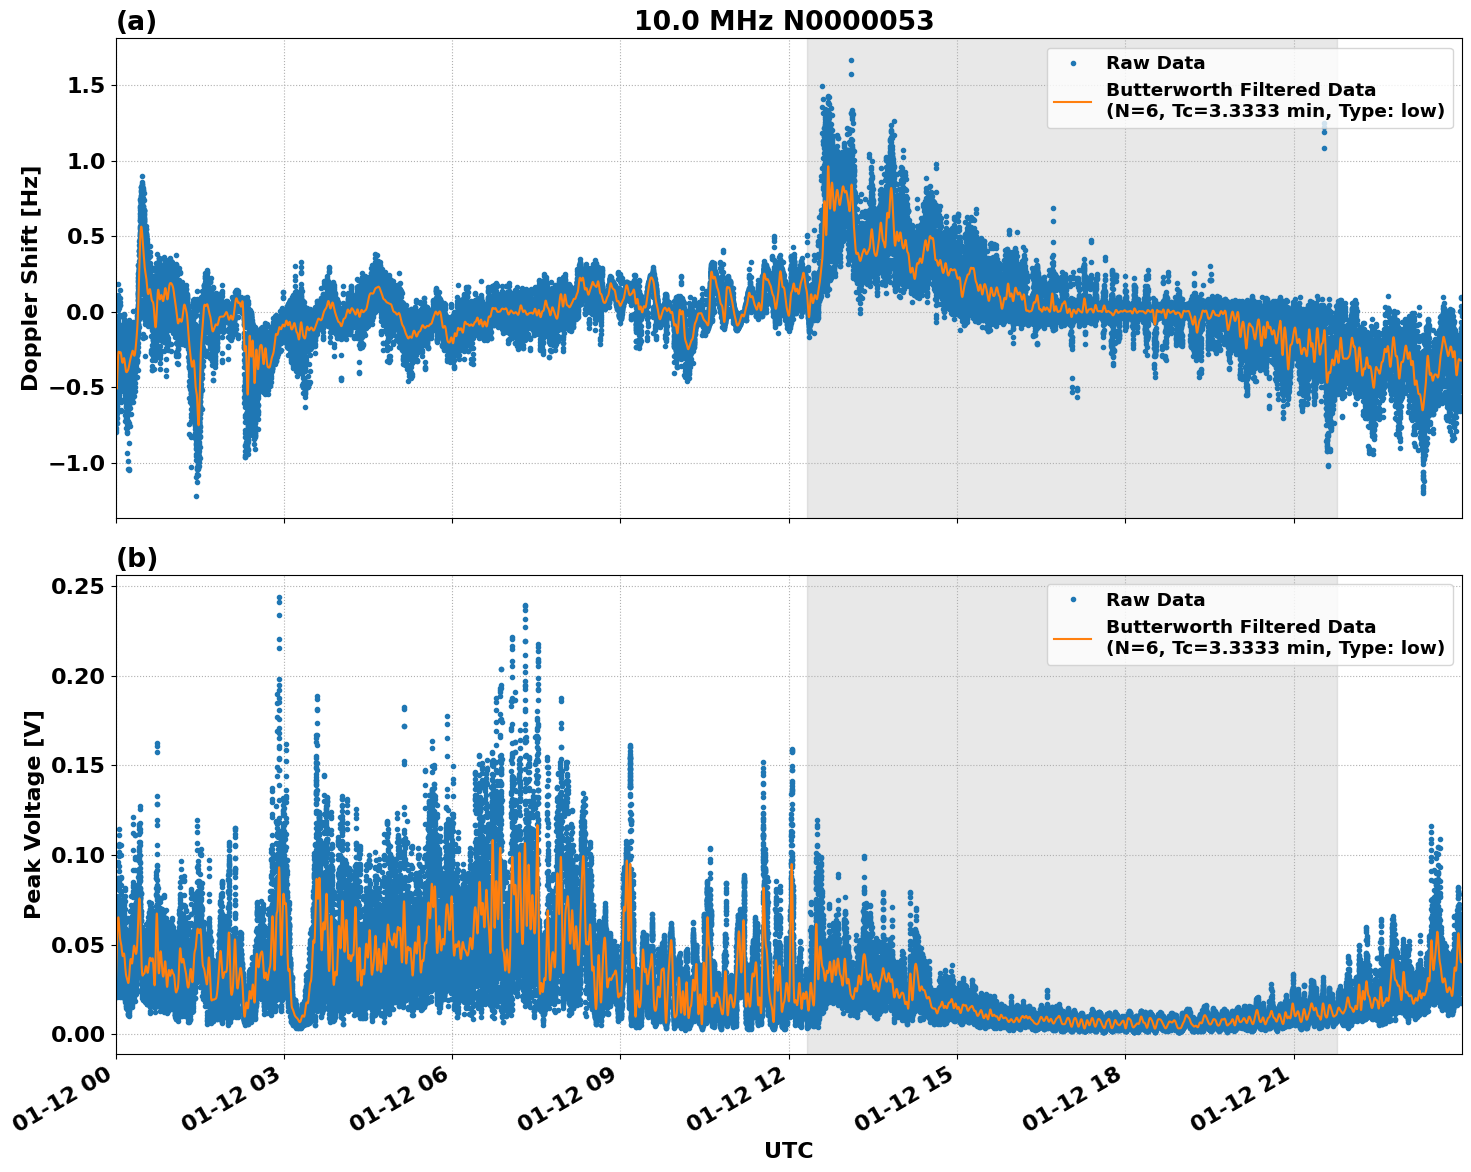Click the "01-12 09" time tick label
This screenshot has width=1471, height=1172.
pyautogui.click(x=570, y=1099)
